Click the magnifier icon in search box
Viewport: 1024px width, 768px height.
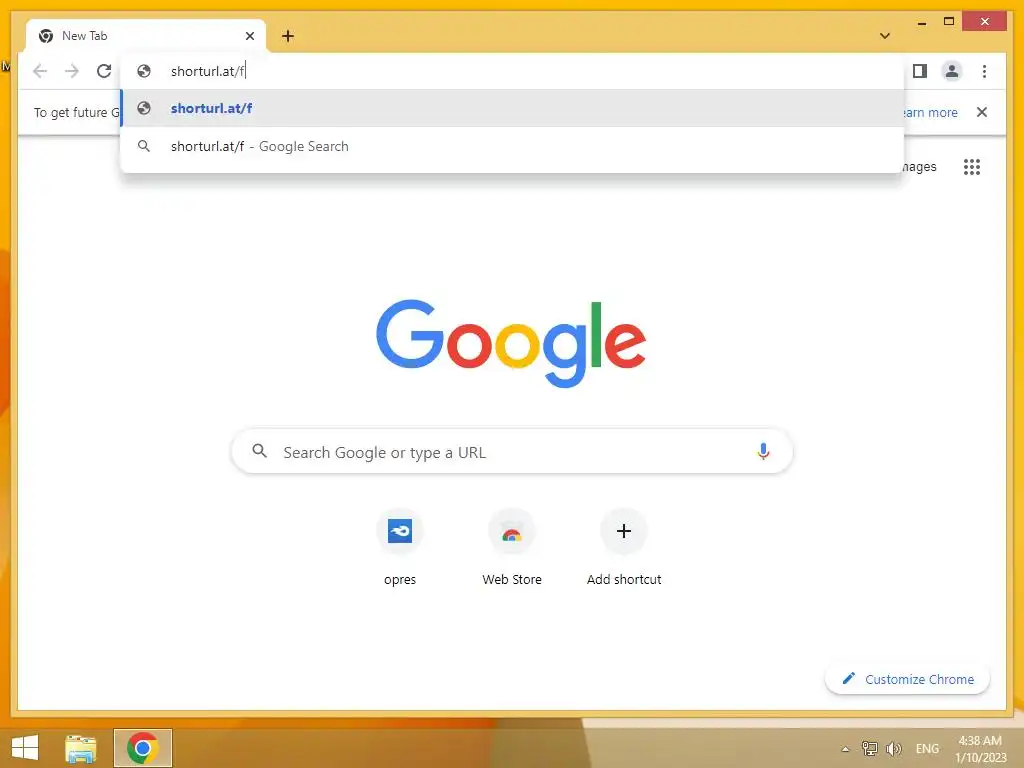coord(259,451)
